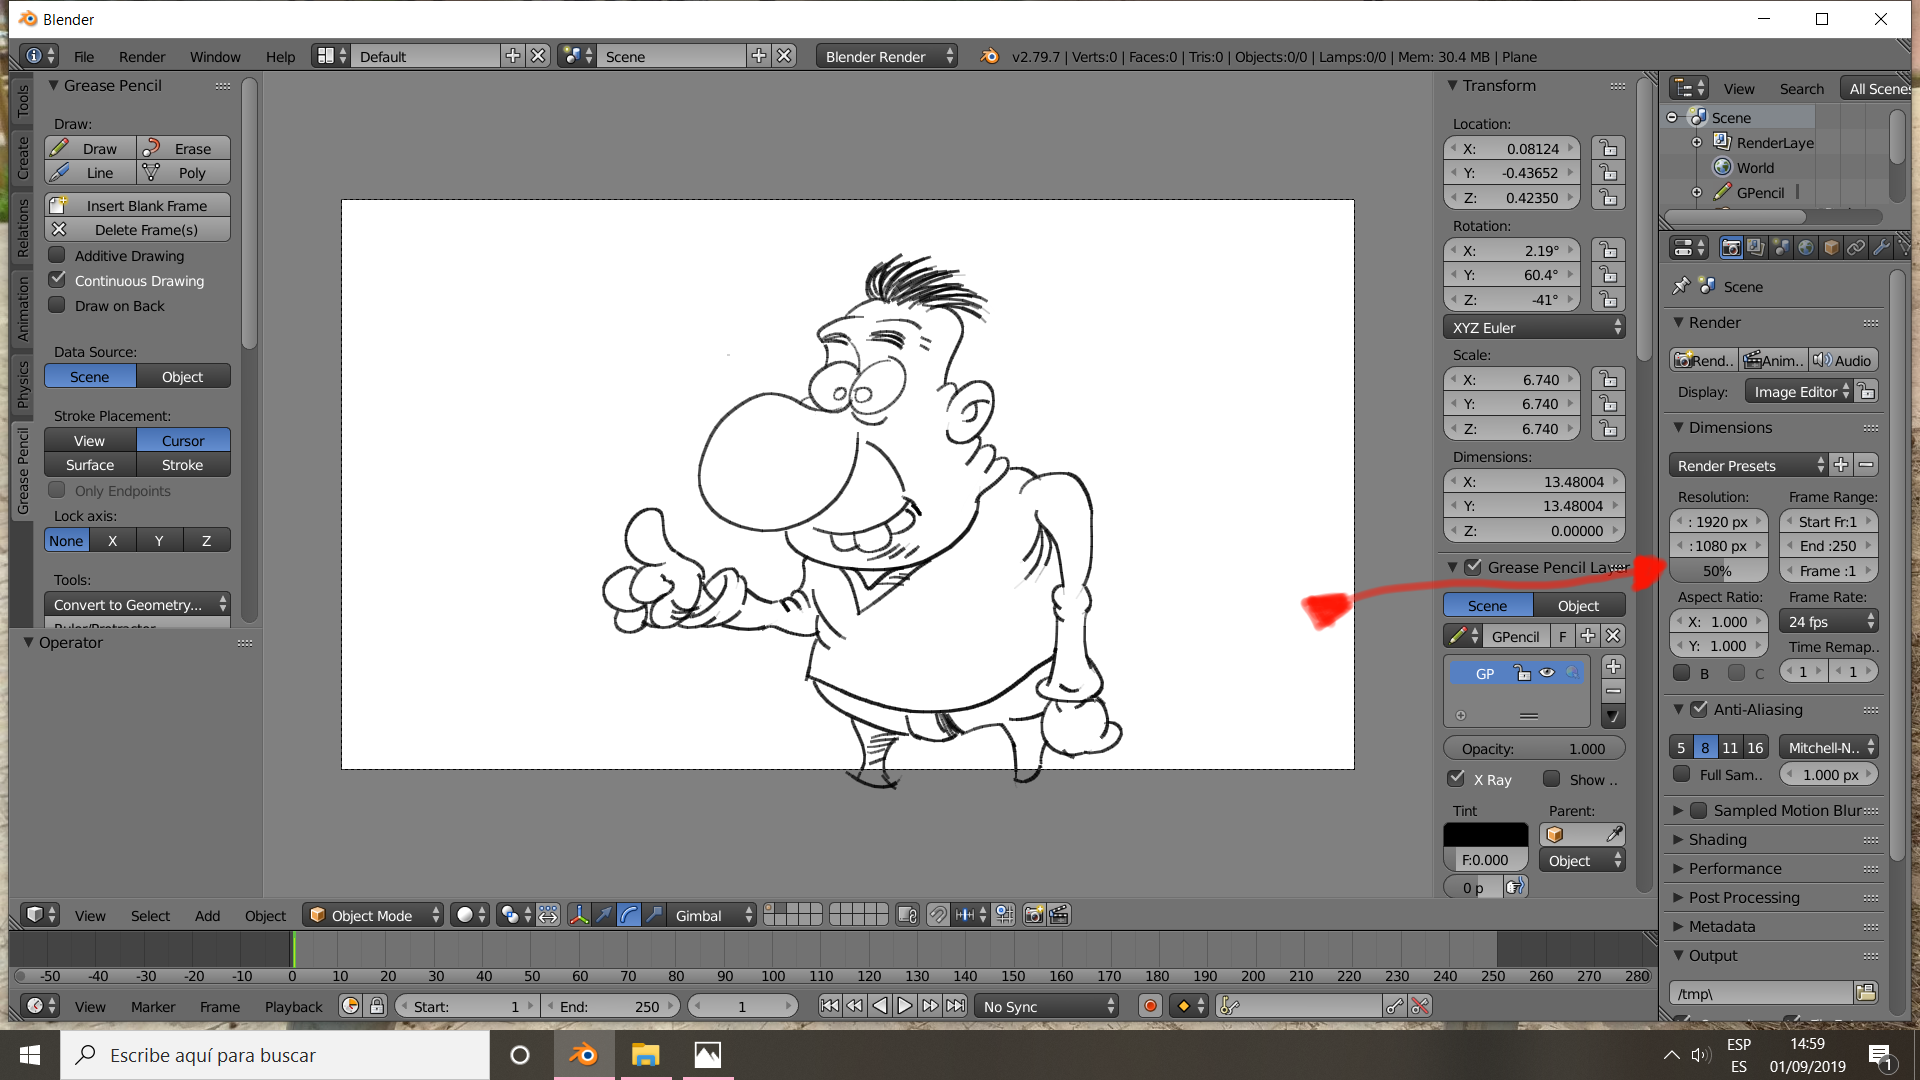Adjust the layer Opacity slider
1920x1080 pixels.
click(x=1534, y=748)
